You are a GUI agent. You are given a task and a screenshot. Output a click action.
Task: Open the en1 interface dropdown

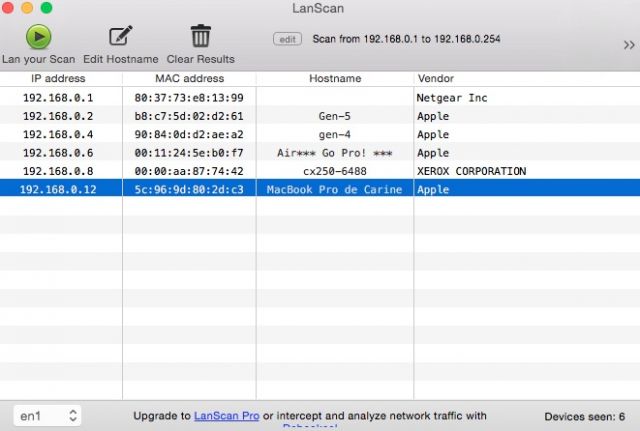click(47, 414)
